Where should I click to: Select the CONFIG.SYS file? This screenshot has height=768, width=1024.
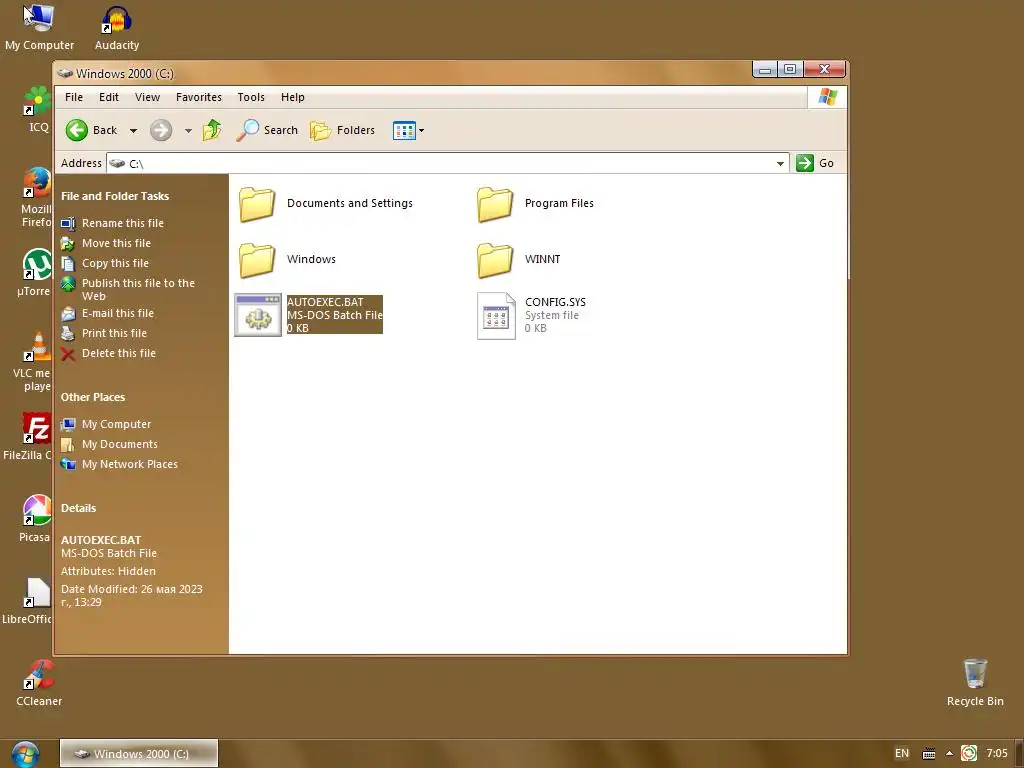(x=532, y=315)
